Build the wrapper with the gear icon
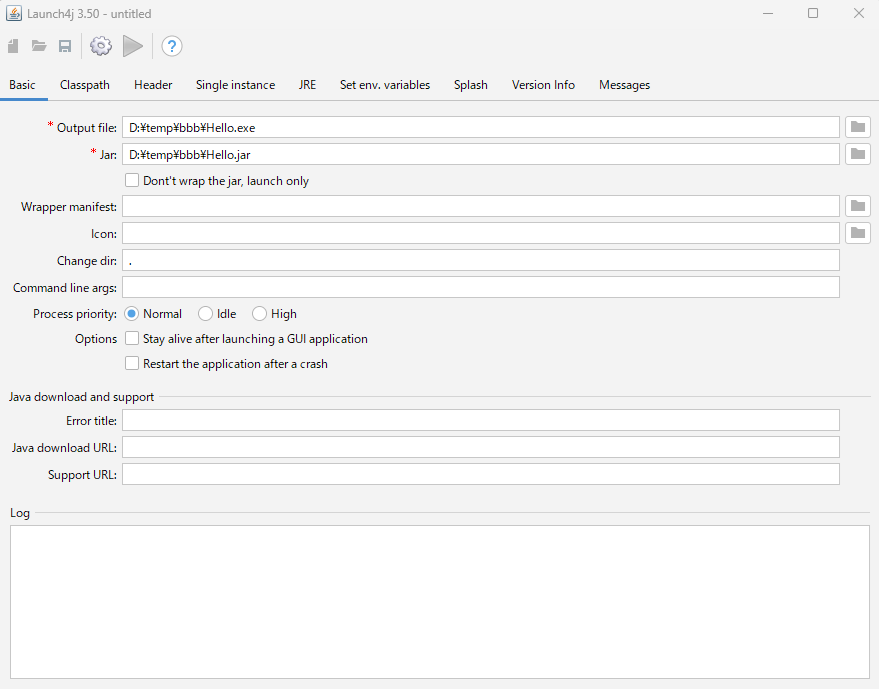 point(100,46)
